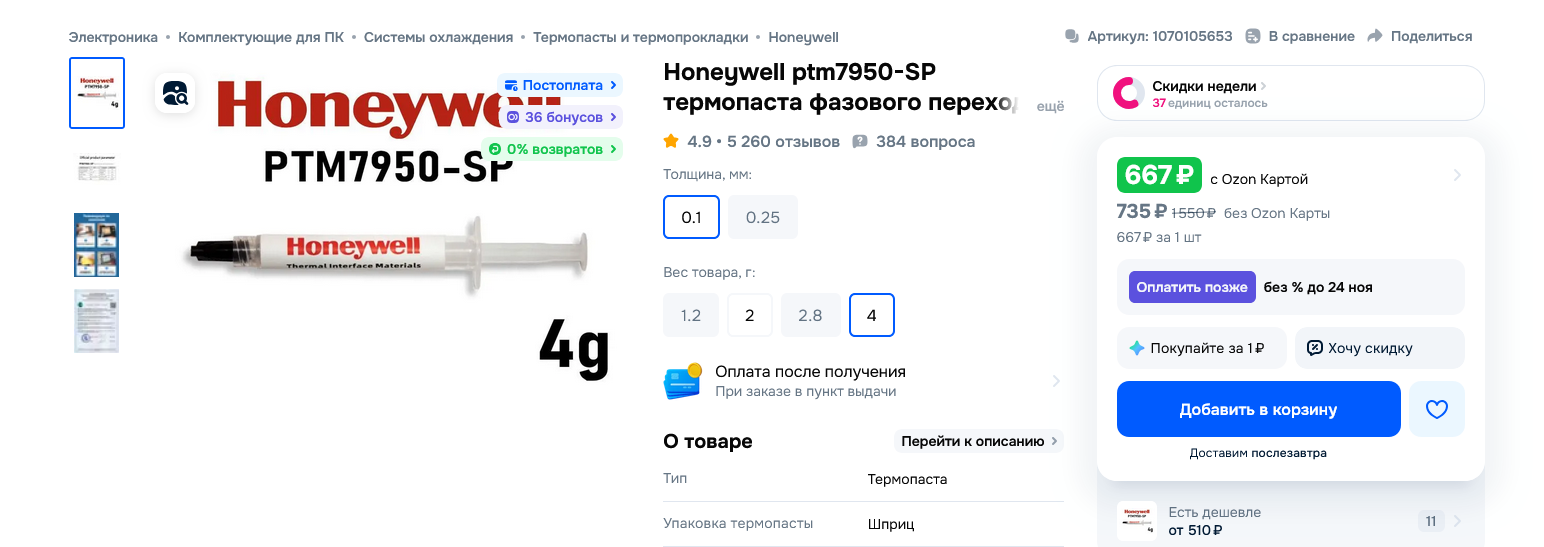Click Оплатить позже purple button

[x=1192, y=287]
